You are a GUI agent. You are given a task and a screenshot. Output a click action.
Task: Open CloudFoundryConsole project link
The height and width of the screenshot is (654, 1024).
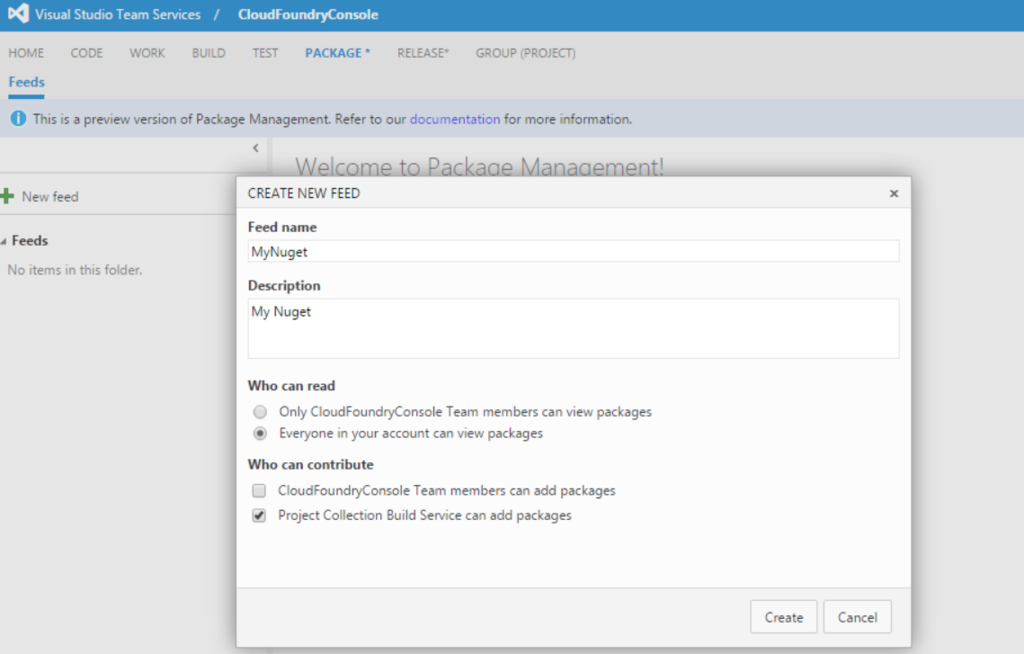pos(308,14)
